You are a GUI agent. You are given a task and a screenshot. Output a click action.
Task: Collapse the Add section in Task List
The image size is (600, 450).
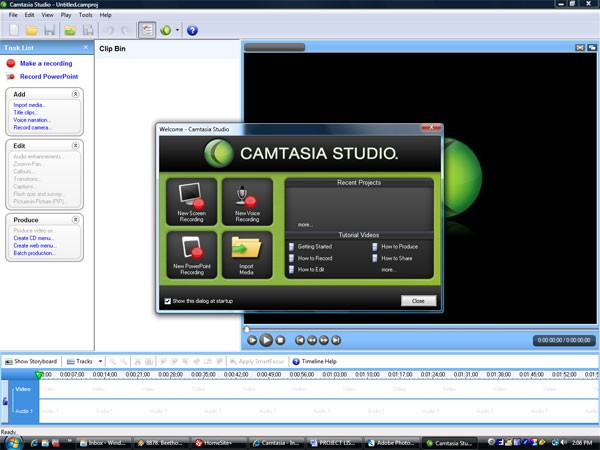pyautogui.click(x=76, y=93)
